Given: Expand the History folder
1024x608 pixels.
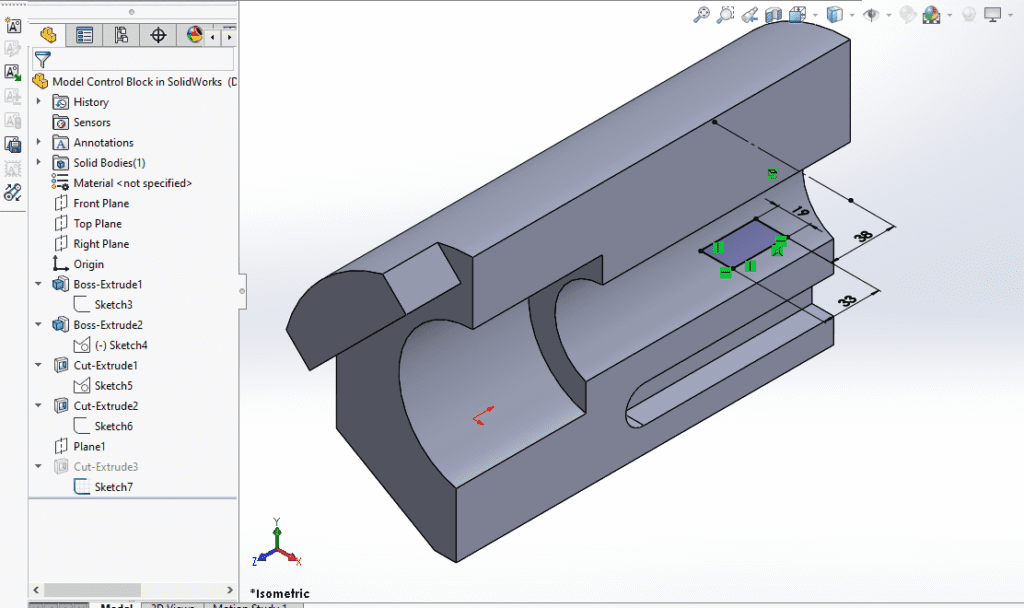Looking at the screenshot, I should point(39,101).
